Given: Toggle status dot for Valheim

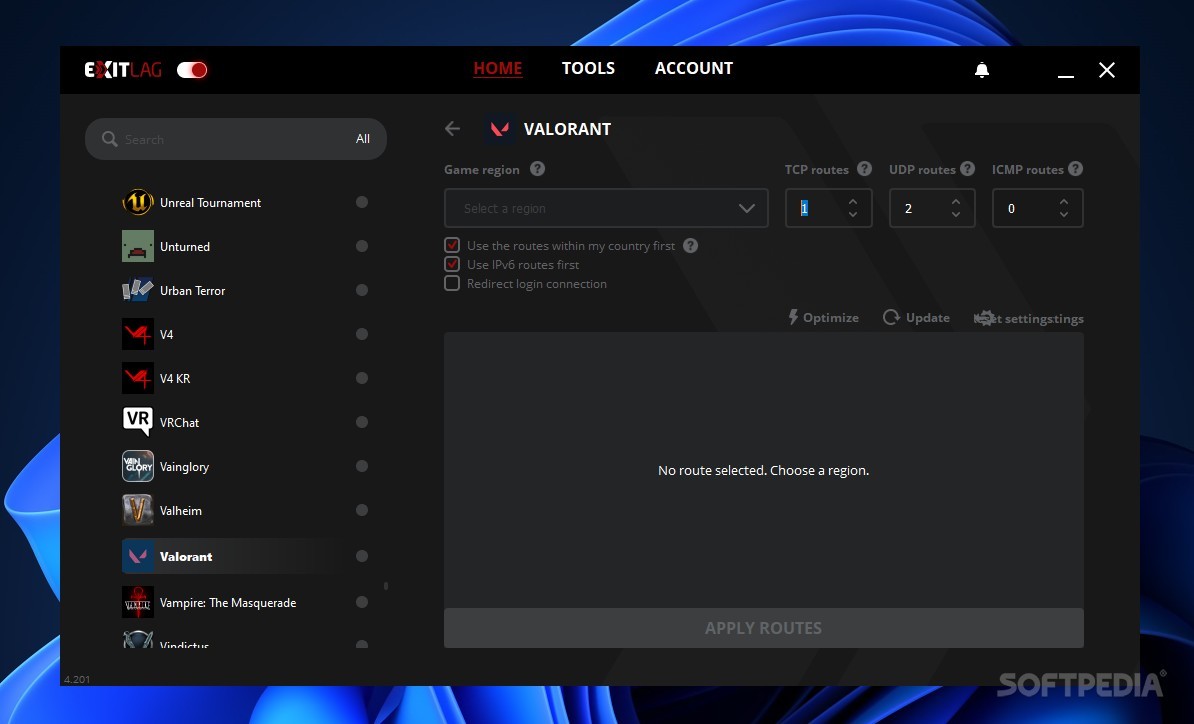Looking at the screenshot, I should (x=362, y=510).
